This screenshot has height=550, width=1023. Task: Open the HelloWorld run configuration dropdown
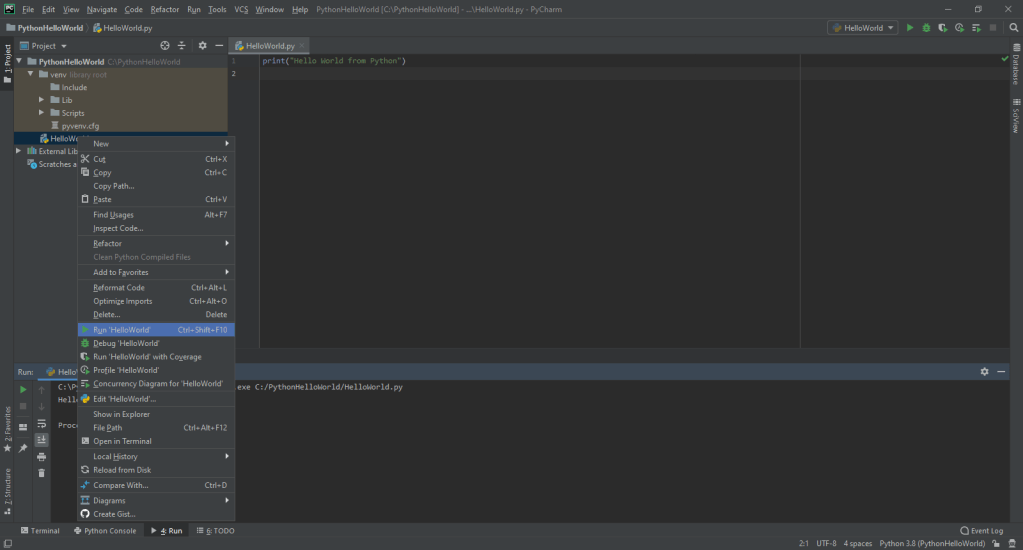(x=863, y=28)
